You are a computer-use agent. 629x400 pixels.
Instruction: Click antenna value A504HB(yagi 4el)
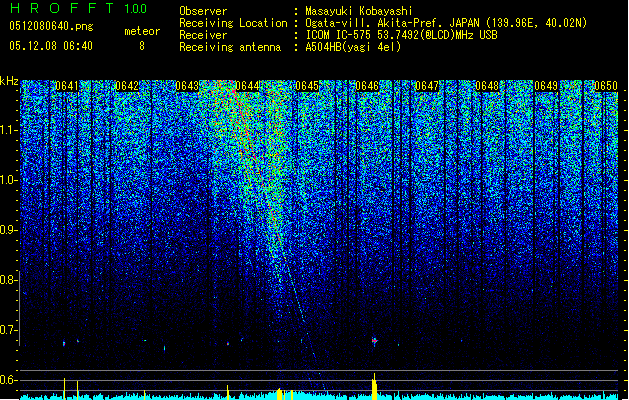[x=353, y=47]
